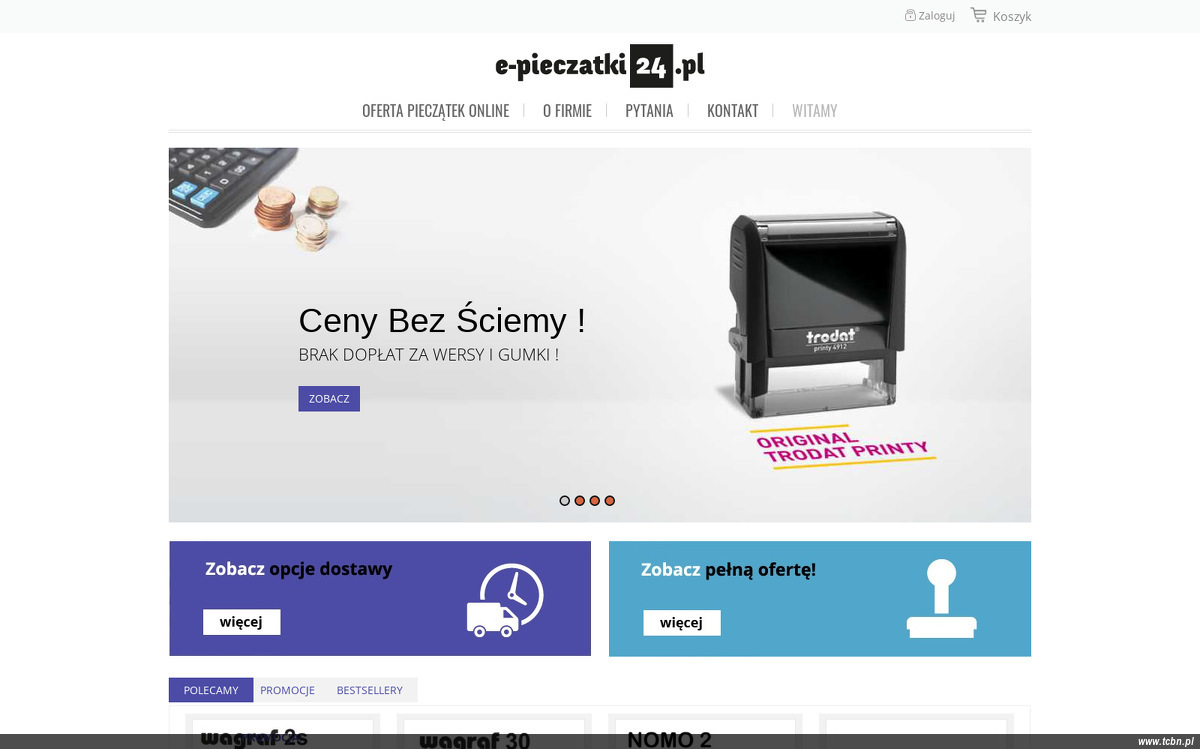Click the Zobacz banner button
1200x749 pixels.
pos(329,399)
